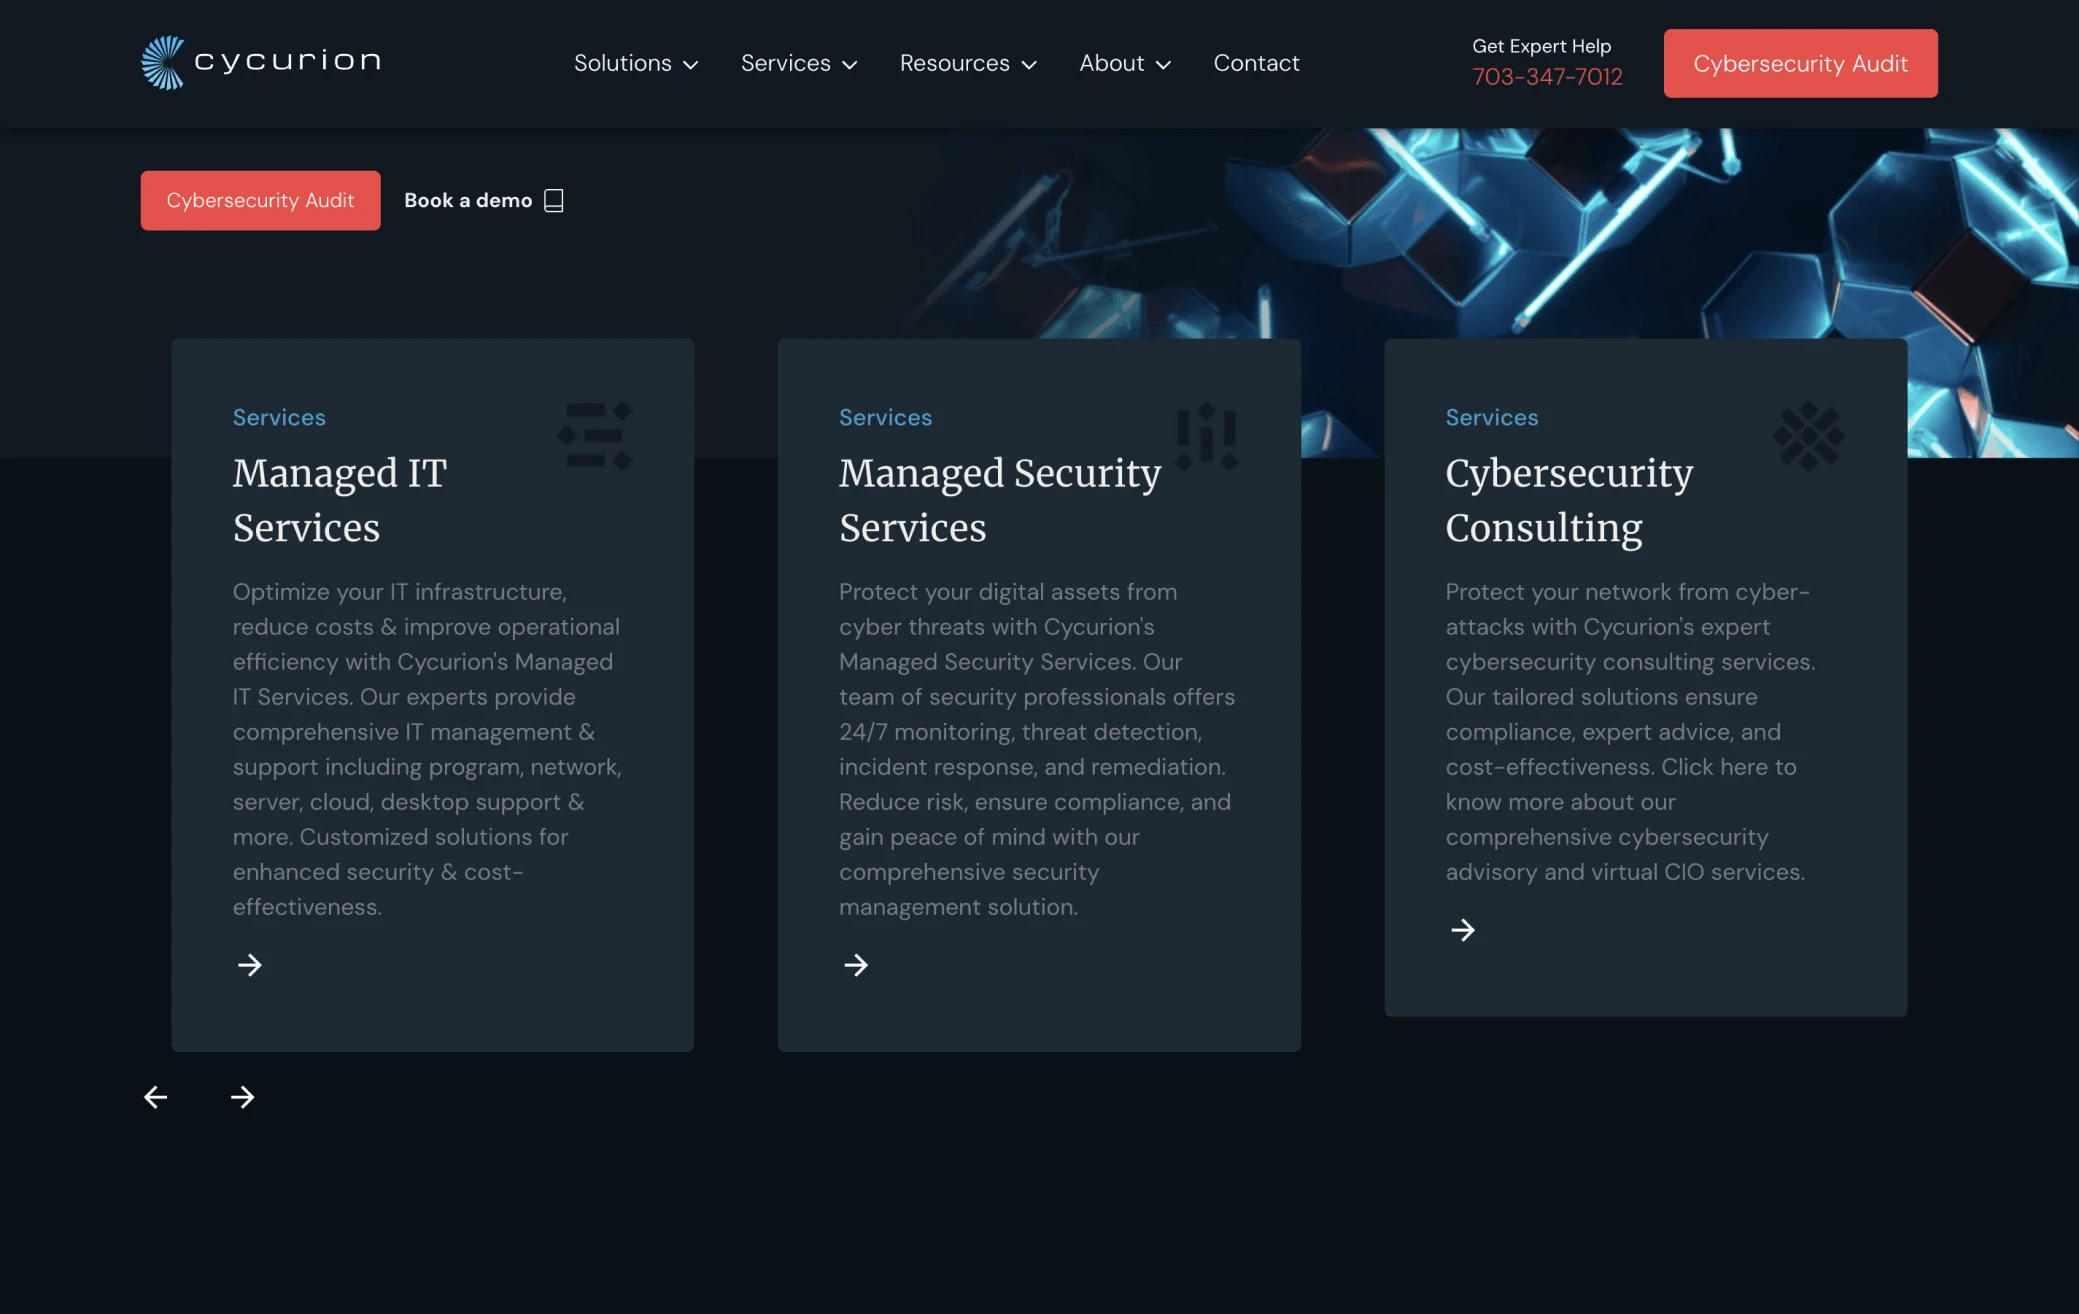
Task: Click the book icon beside Book a demo
Action: pyautogui.click(x=554, y=201)
